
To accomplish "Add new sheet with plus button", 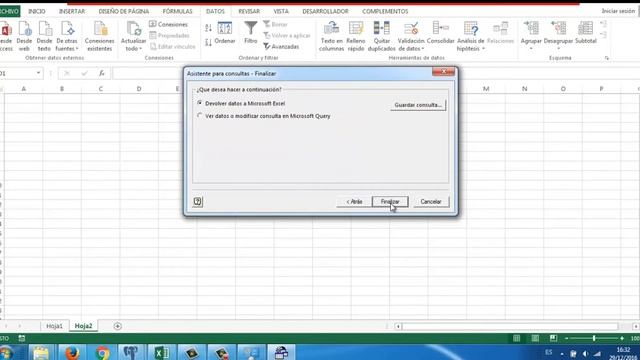I will (x=118, y=326).
